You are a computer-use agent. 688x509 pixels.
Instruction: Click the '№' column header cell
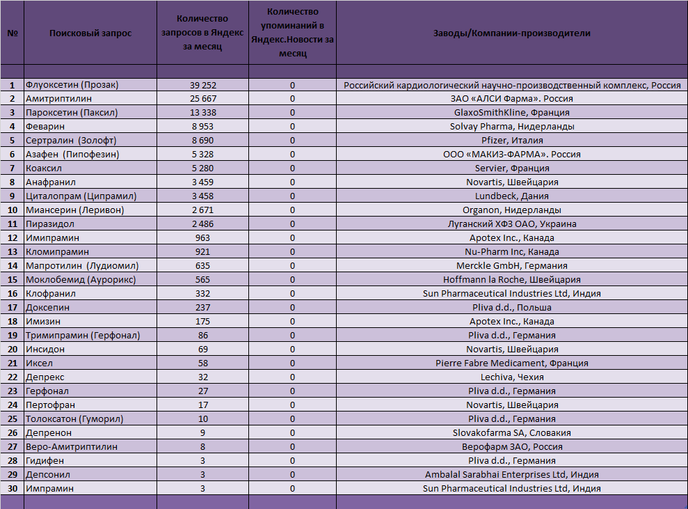tap(12, 33)
